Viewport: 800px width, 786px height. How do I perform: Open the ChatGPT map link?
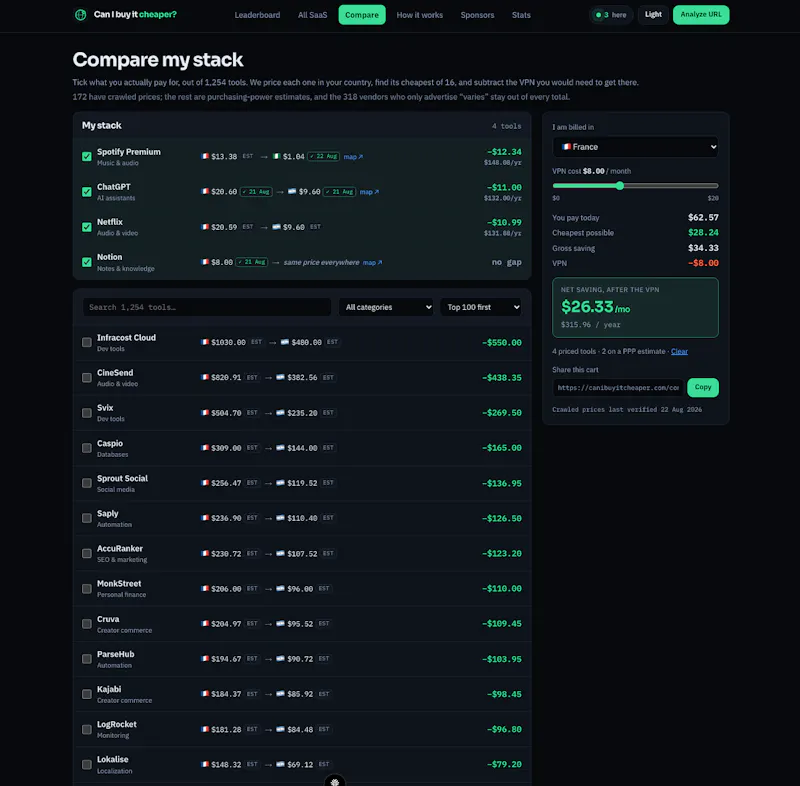369,192
